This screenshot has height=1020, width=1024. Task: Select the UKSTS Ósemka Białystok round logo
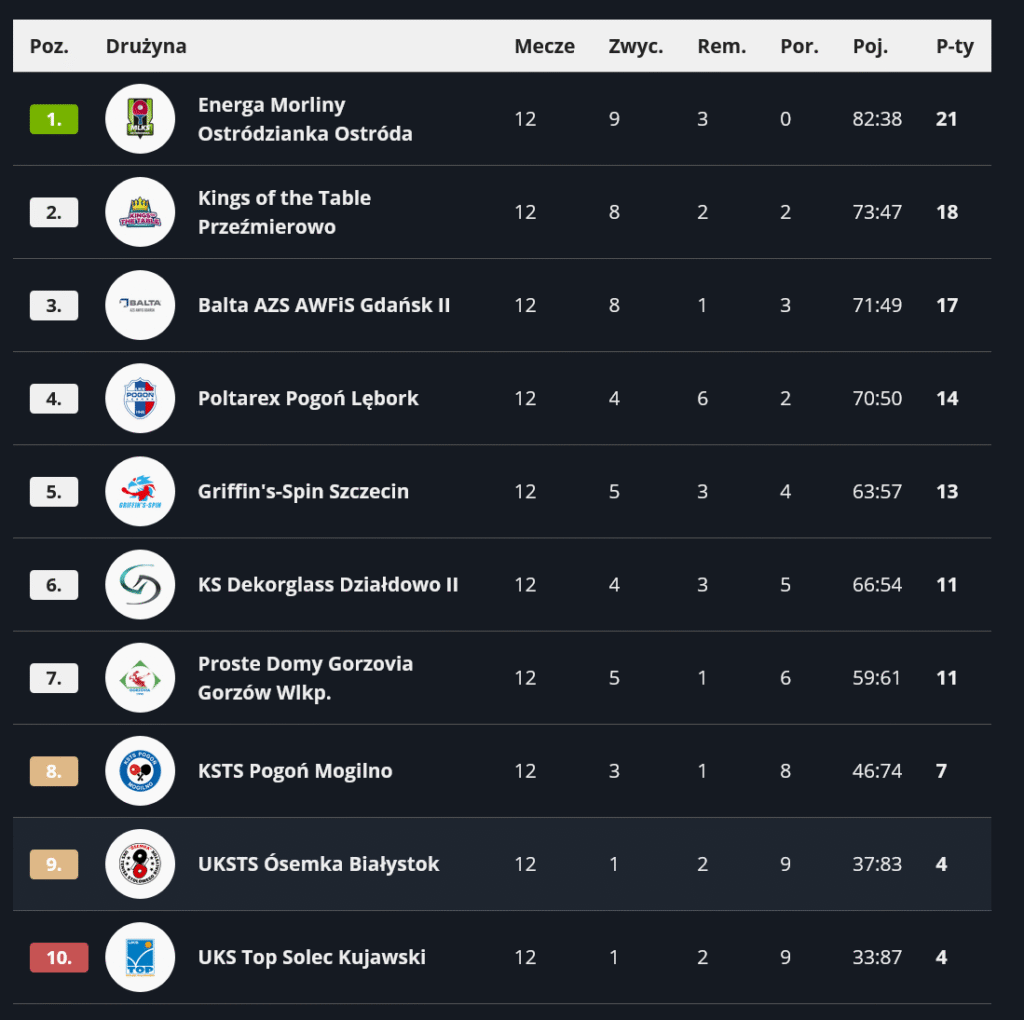[x=140, y=864]
